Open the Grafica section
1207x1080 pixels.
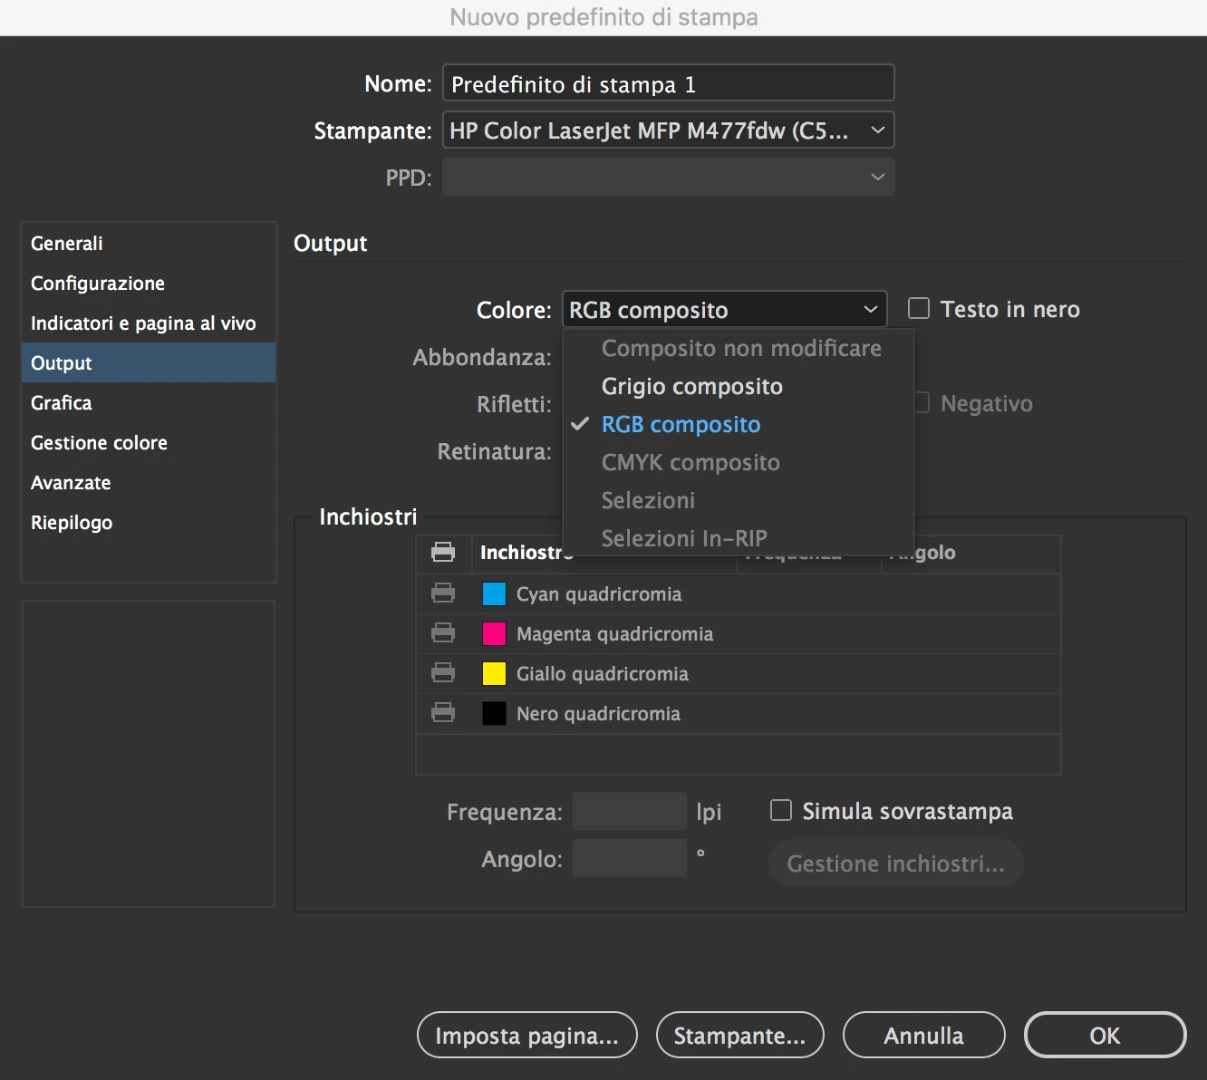(x=148, y=403)
